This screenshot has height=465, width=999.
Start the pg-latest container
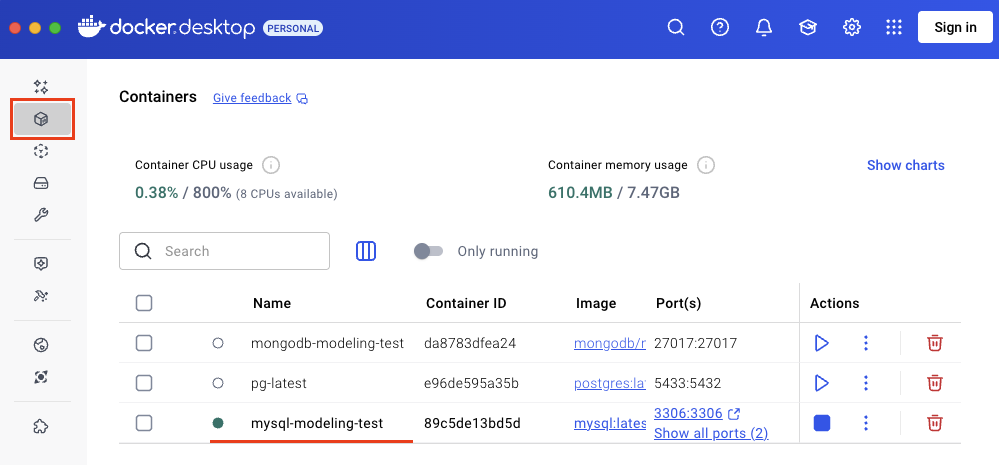point(822,383)
